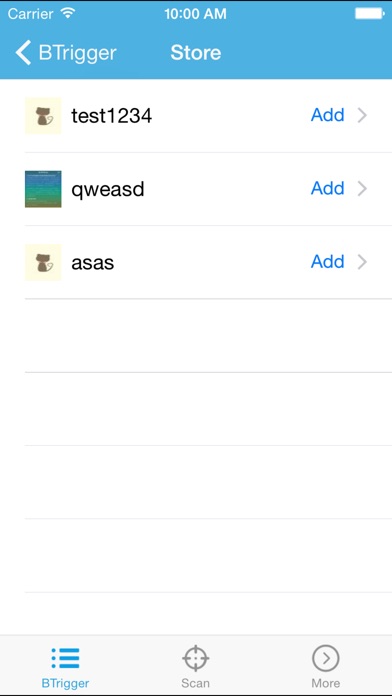
Task: Tap the battery indicator icon
Action: pos(370,14)
